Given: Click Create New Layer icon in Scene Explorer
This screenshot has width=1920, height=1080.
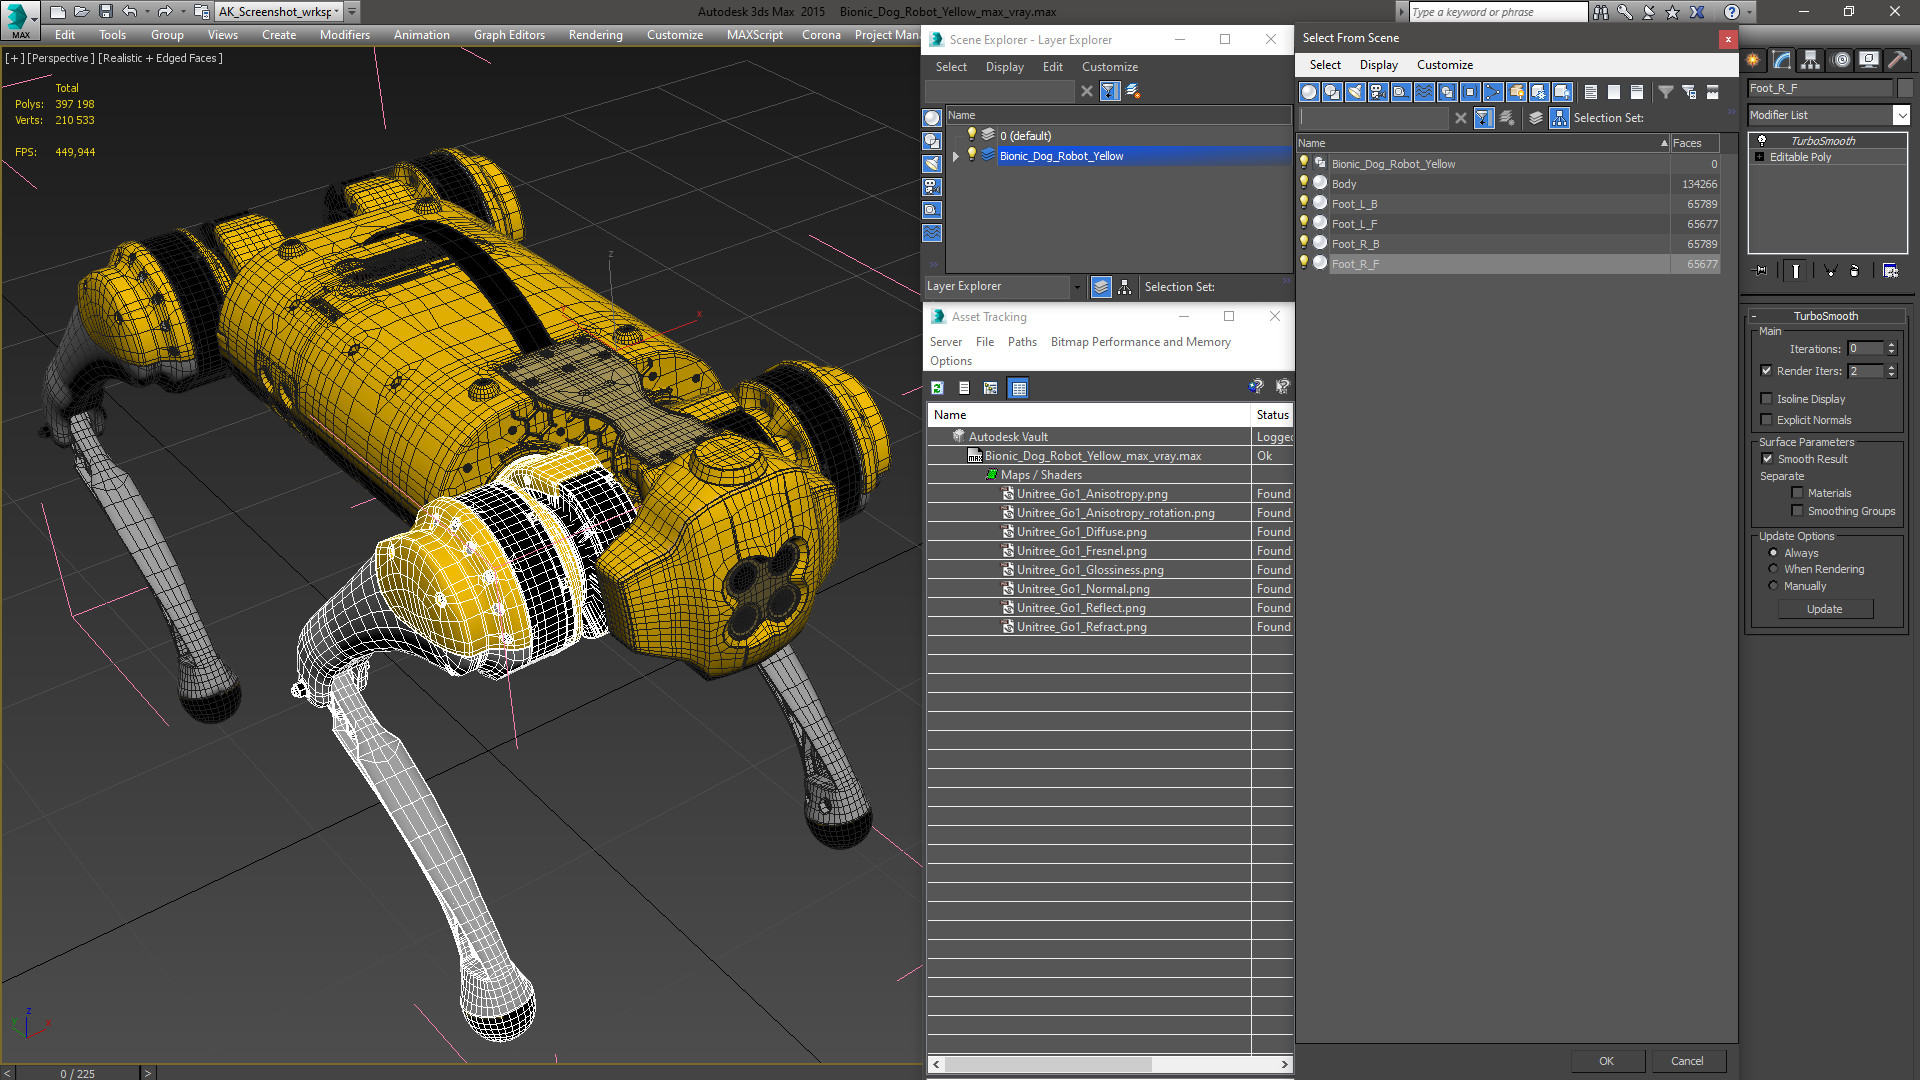Looking at the screenshot, I should click(1133, 91).
